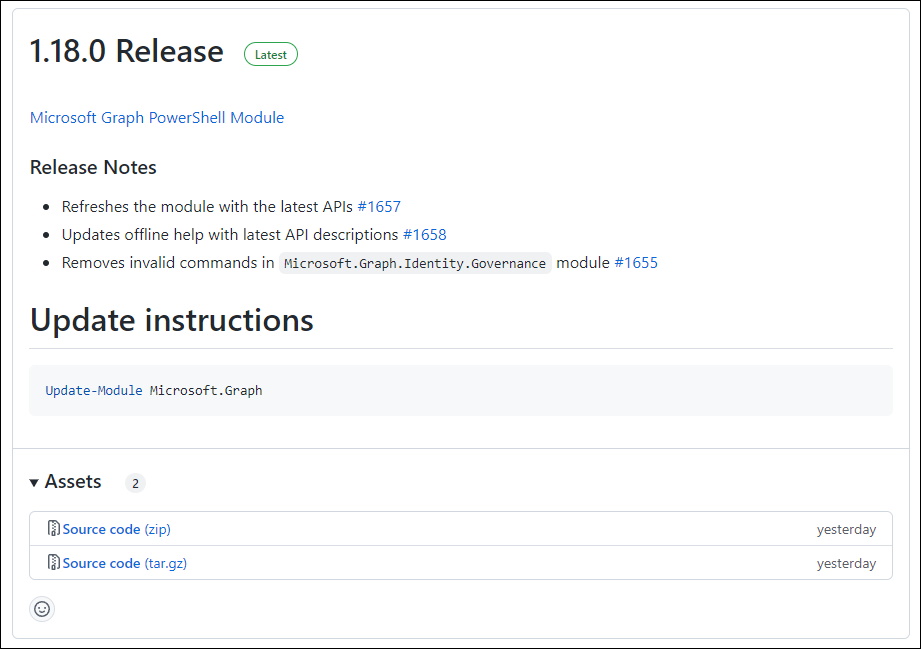The width and height of the screenshot is (921, 649).
Task: Click the archive icon beside Source code (tar.gz)
Action: pyautogui.click(x=53, y=563)
